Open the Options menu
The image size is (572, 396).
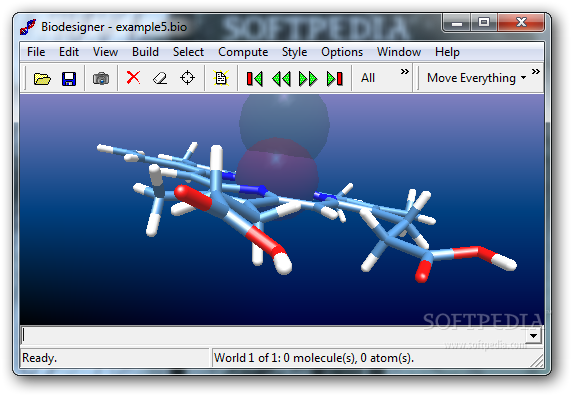pos(342,52)
